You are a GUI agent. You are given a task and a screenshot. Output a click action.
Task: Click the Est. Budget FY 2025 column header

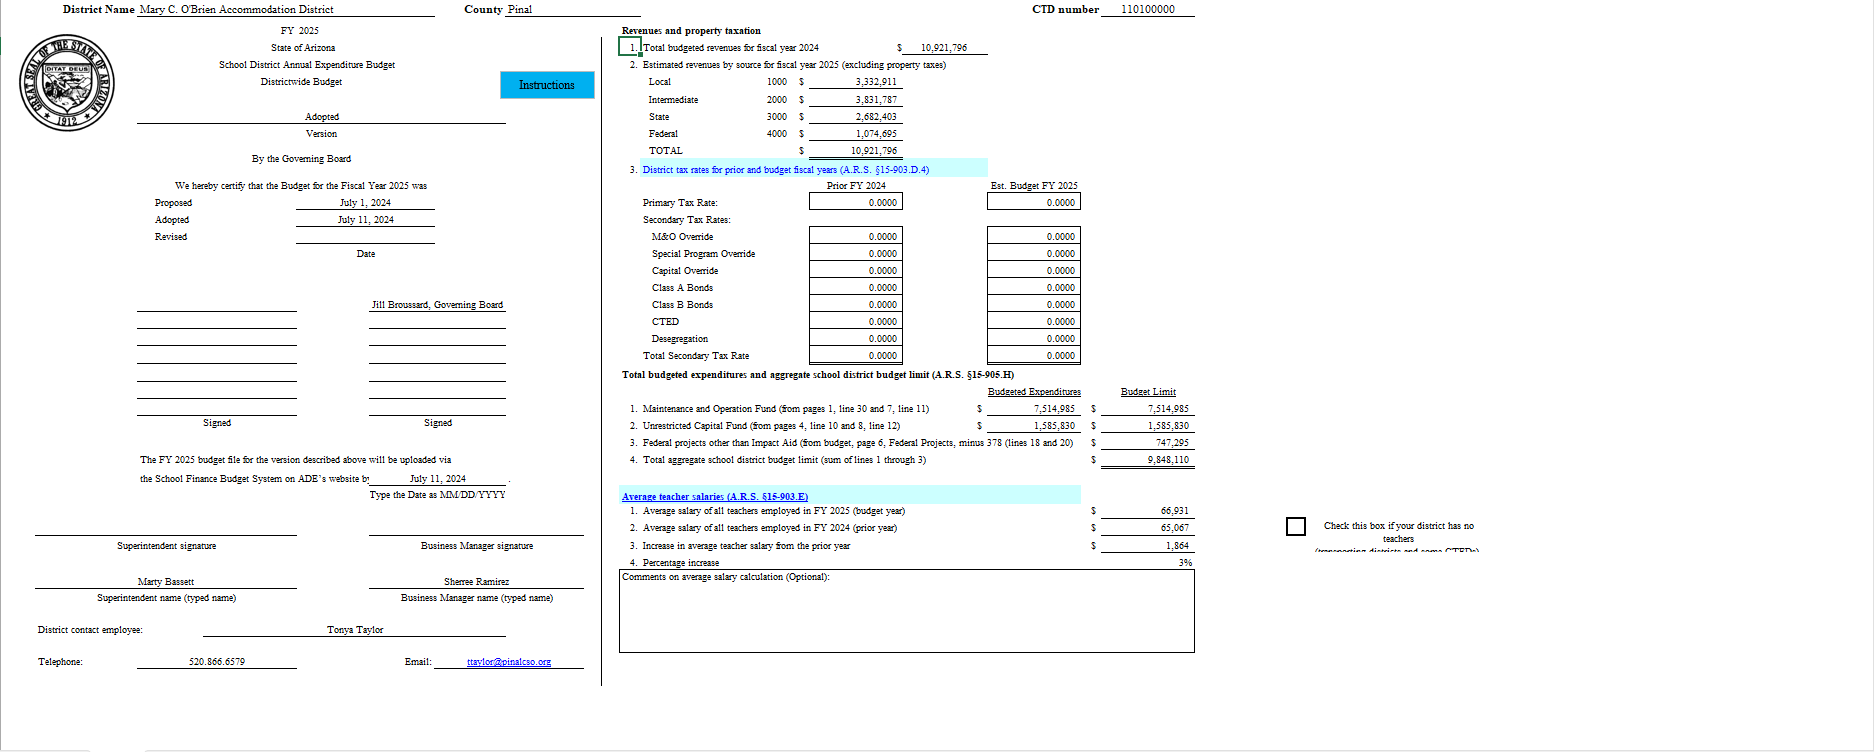1034,186
